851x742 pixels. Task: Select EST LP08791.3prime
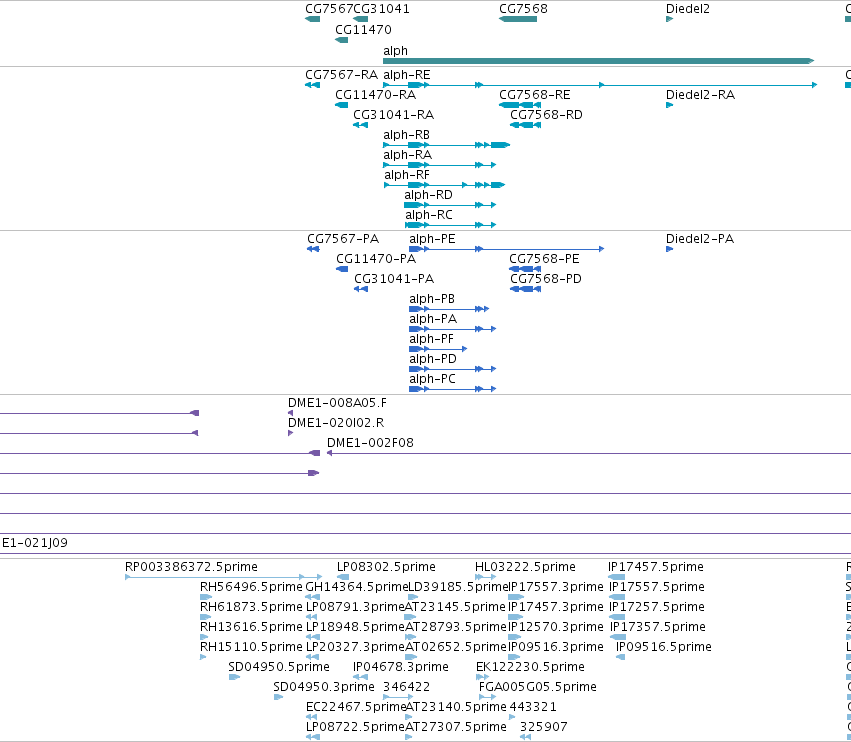click(x=312, y=617)
